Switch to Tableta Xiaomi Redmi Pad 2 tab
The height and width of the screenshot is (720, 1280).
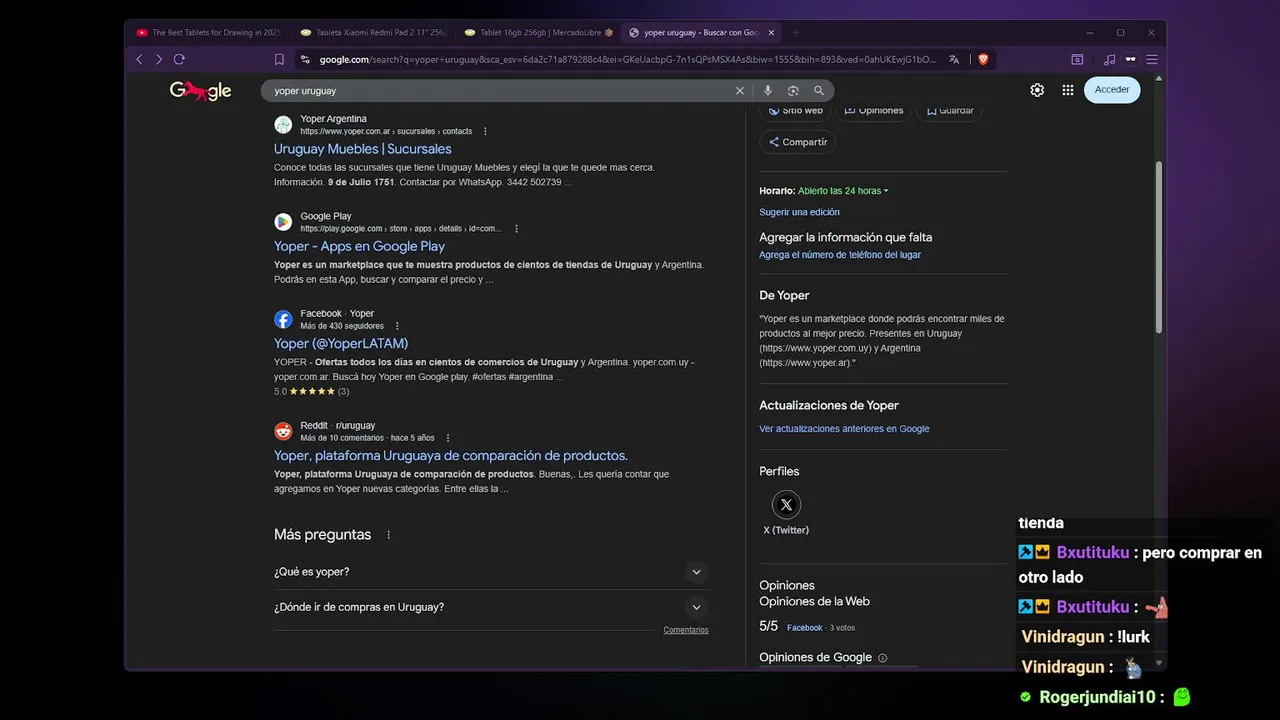click(374, 32)
